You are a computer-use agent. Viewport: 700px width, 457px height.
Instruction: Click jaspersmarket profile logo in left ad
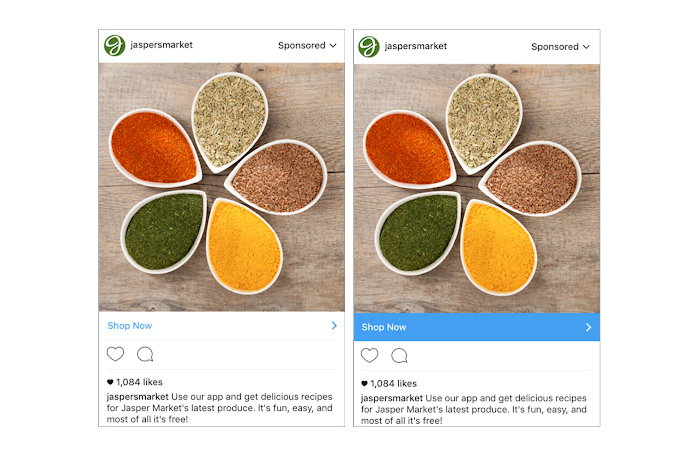pos(114,46)
